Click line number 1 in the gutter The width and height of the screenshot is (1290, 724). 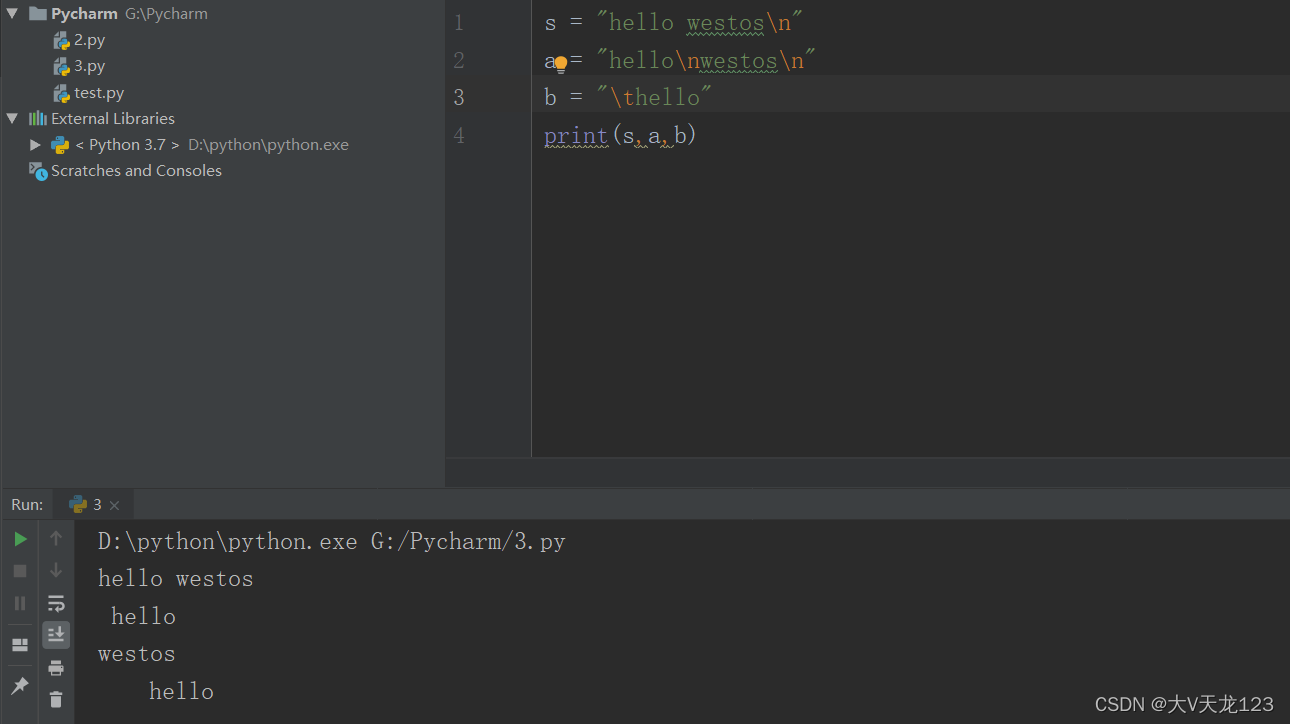point(459,22)
